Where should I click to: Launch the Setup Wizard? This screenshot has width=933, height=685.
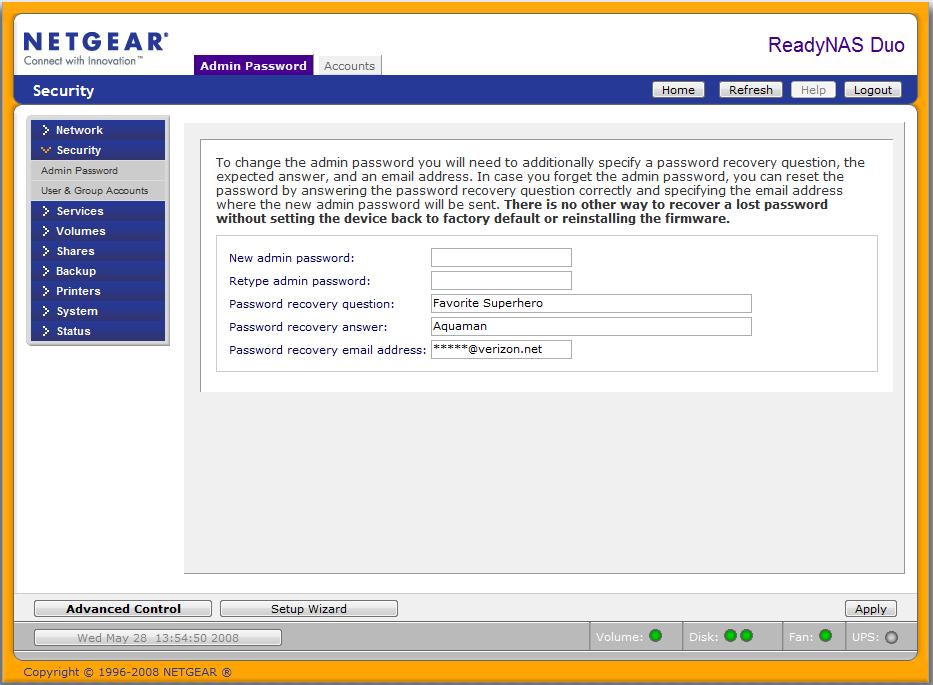(x=309, y=609)
